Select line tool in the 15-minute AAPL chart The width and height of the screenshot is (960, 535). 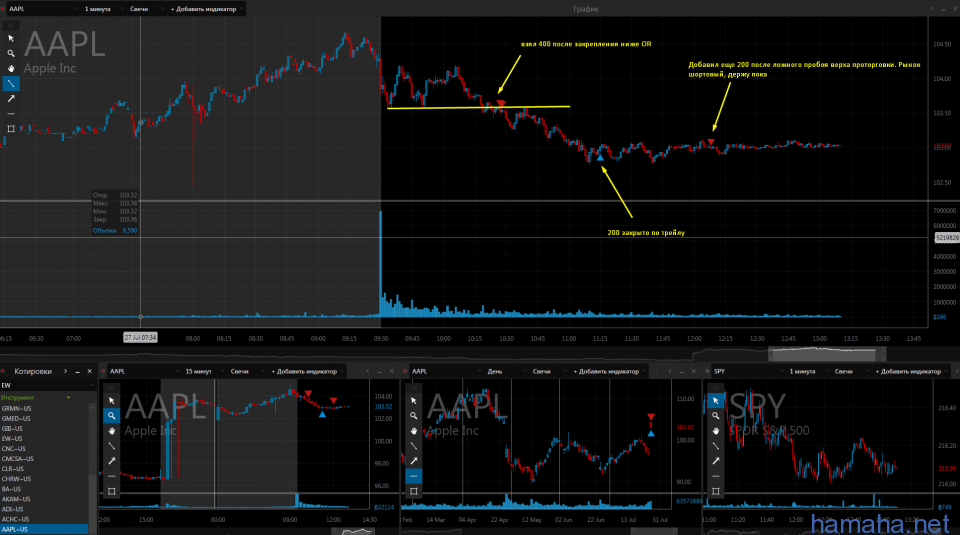(111, 446)
